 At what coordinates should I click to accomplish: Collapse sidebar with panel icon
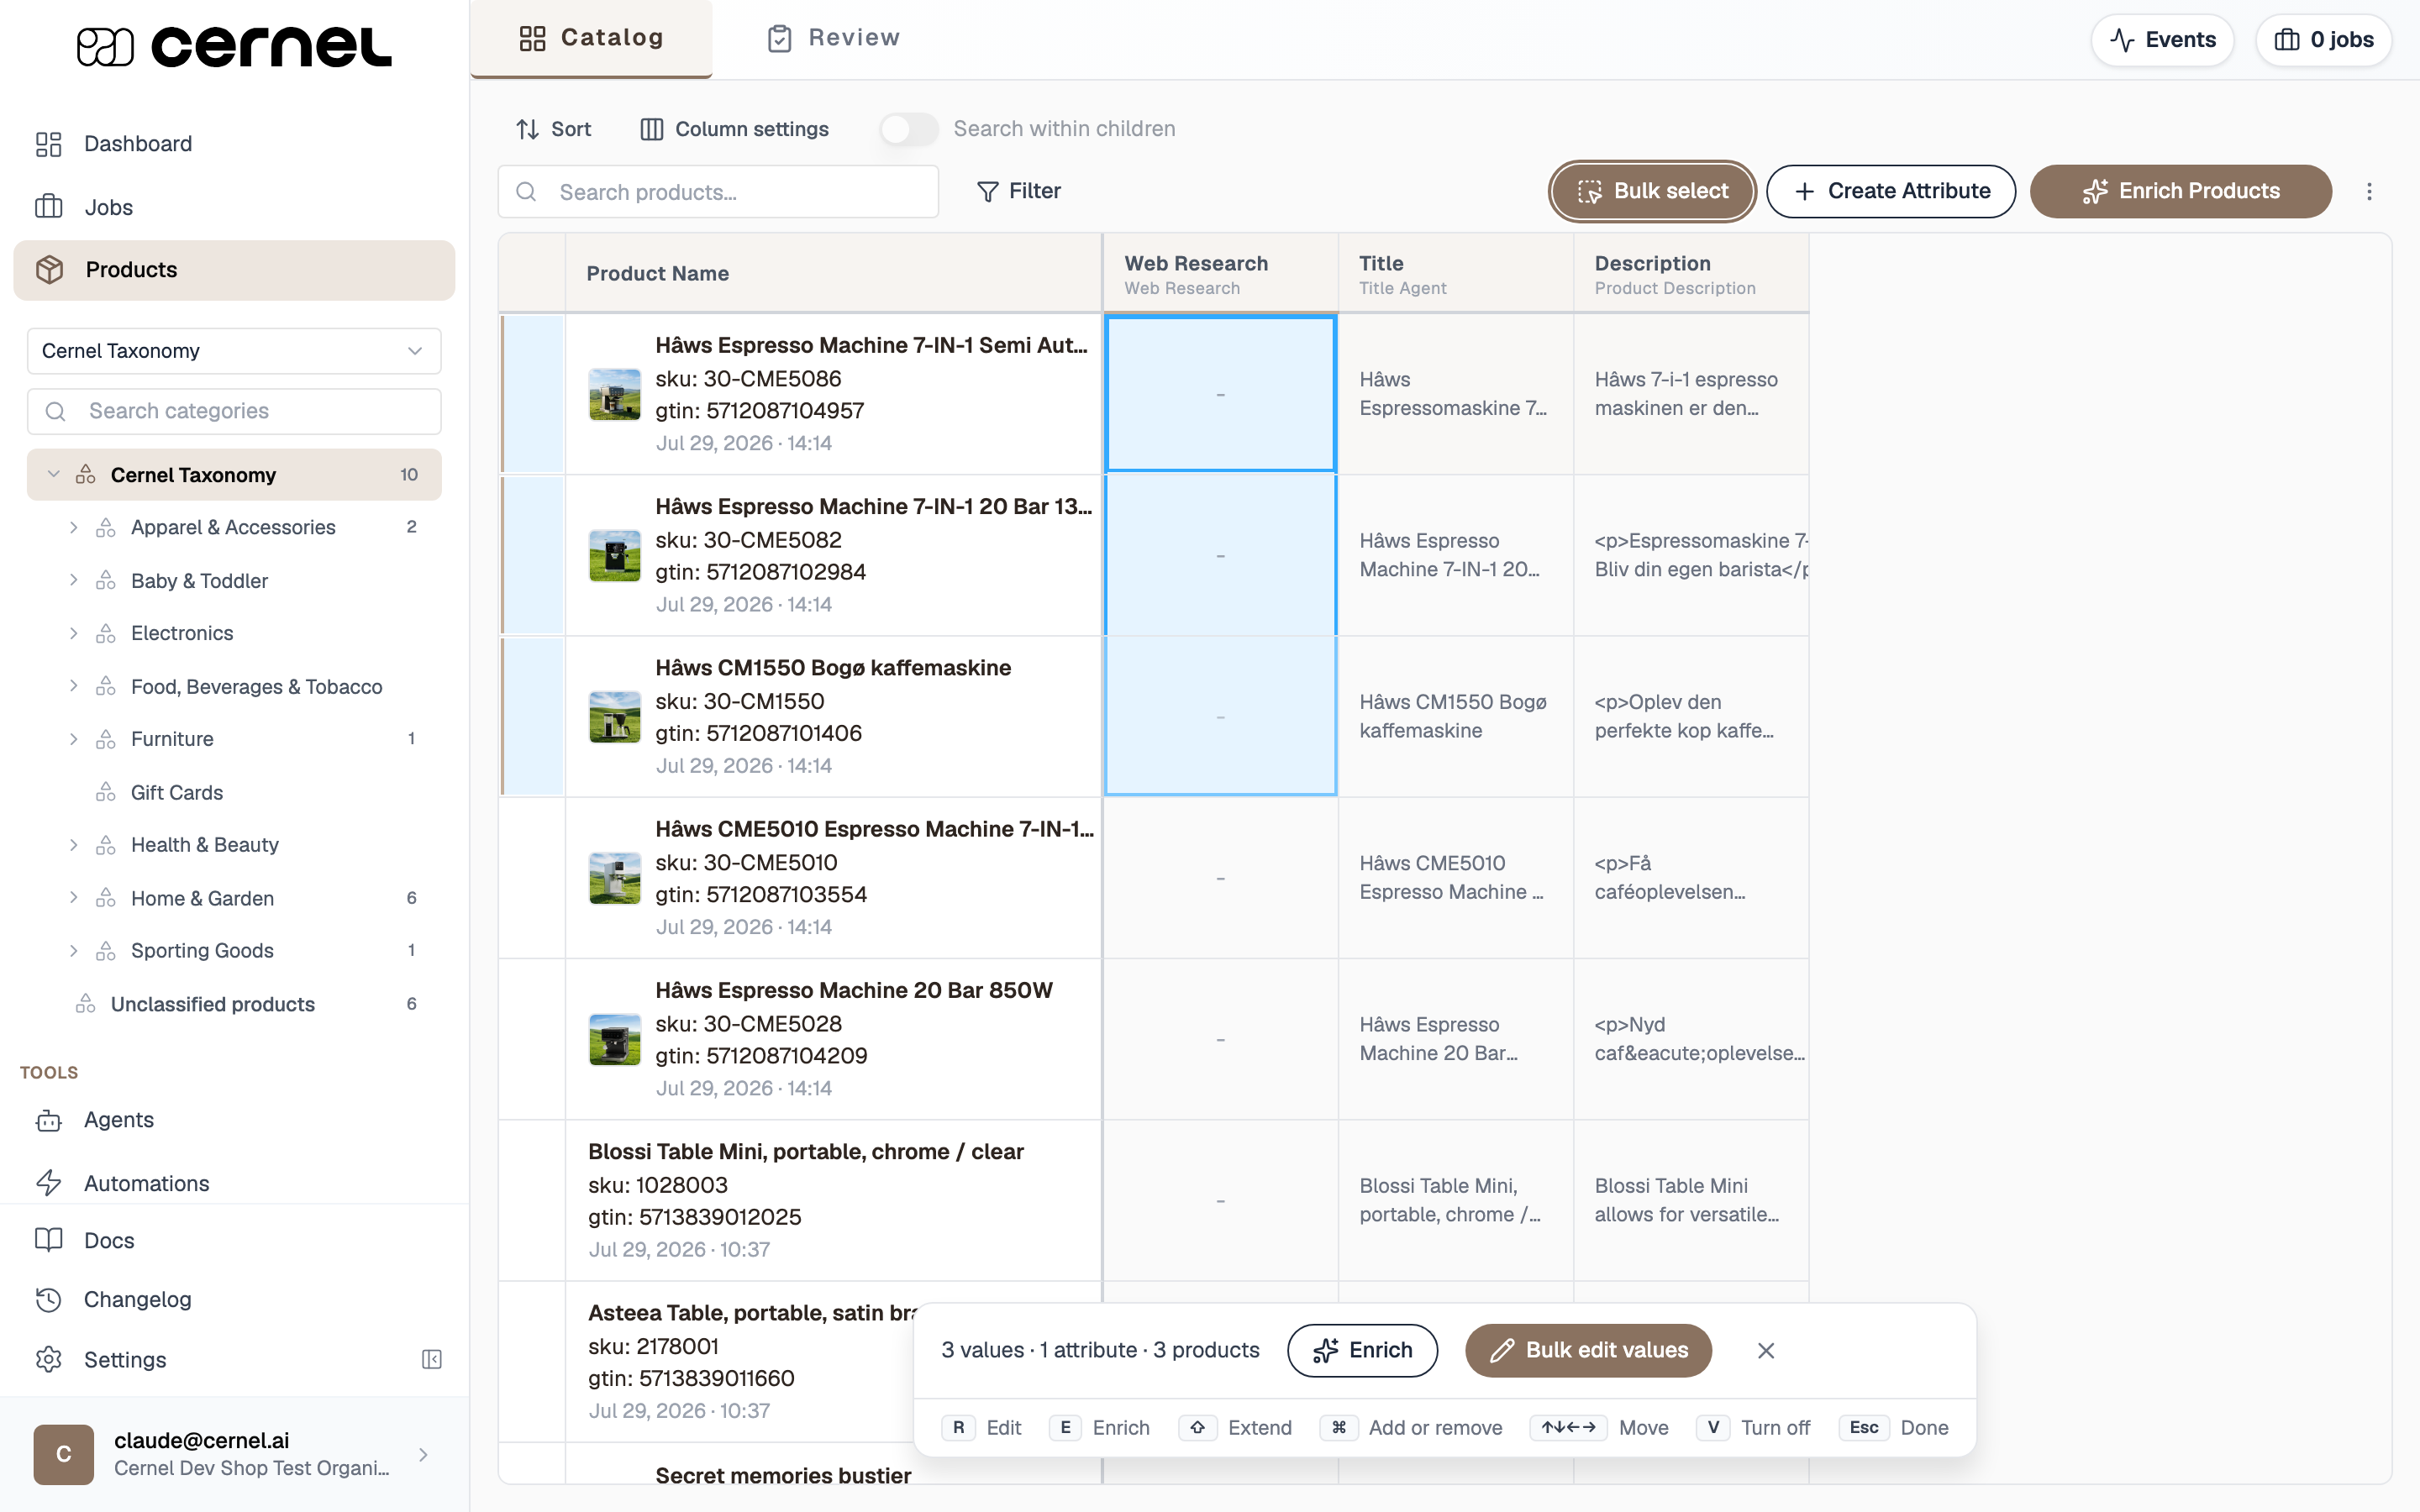[432, 1359]
